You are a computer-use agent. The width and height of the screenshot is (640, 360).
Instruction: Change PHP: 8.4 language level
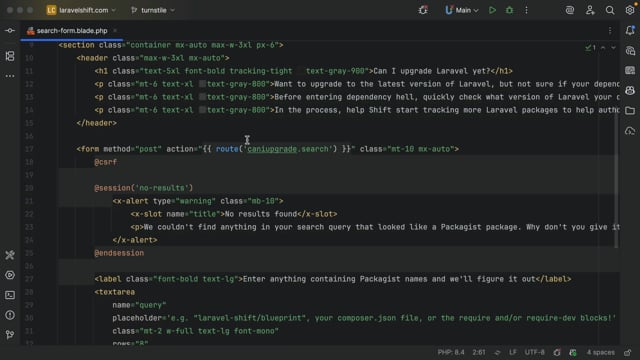pyautogui.click(x=451, y=352)
